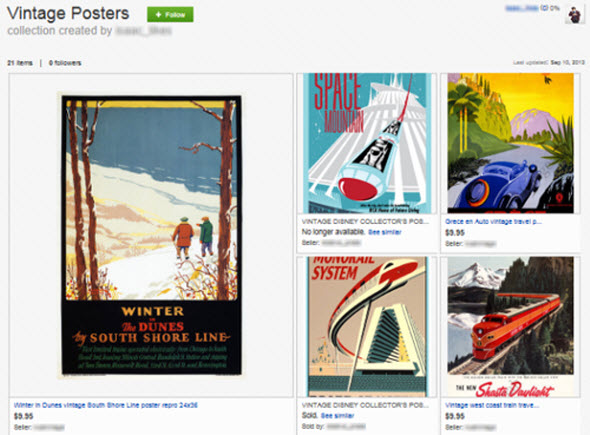590x435 pixels.
Task: Open the Winter in Dunes poster thumbnail
Action: (151, 235)
